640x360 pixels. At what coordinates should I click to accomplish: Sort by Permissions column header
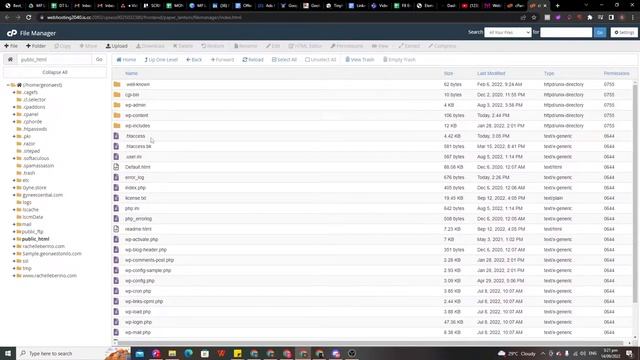(x=616, y=73)
